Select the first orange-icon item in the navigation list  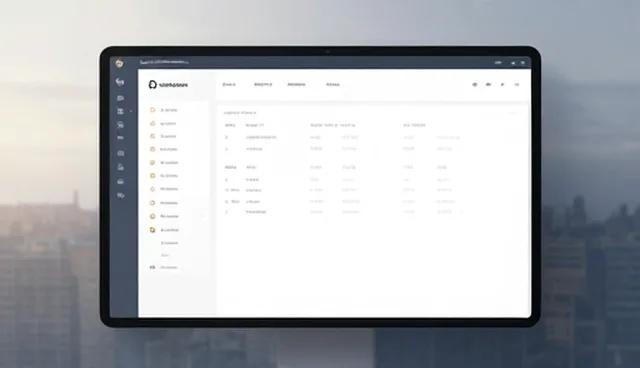point(164,110)
